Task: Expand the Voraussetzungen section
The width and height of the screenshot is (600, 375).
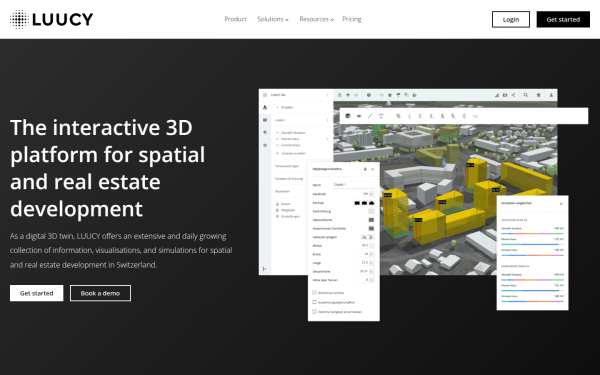Action: pyautogui.click(x=287, y=166)
